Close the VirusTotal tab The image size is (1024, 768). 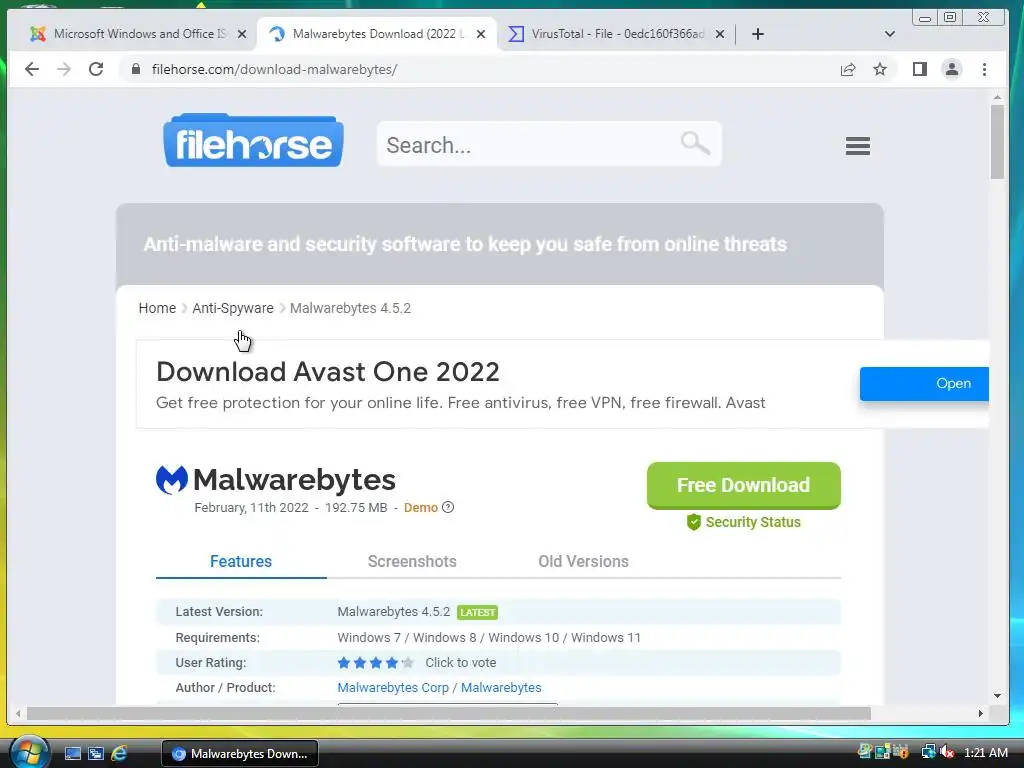[x=720, y=34]
